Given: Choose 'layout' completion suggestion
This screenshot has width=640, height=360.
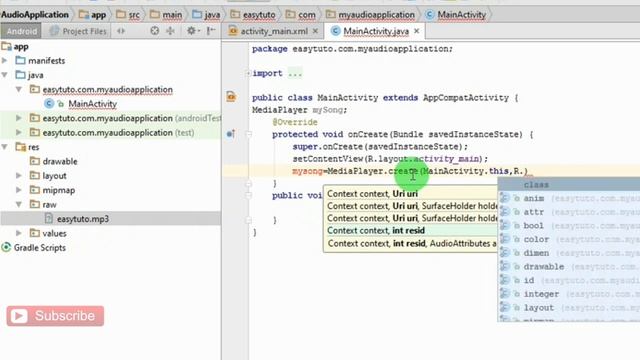Looking at the screenshot, I should click(x=569, y=308).
